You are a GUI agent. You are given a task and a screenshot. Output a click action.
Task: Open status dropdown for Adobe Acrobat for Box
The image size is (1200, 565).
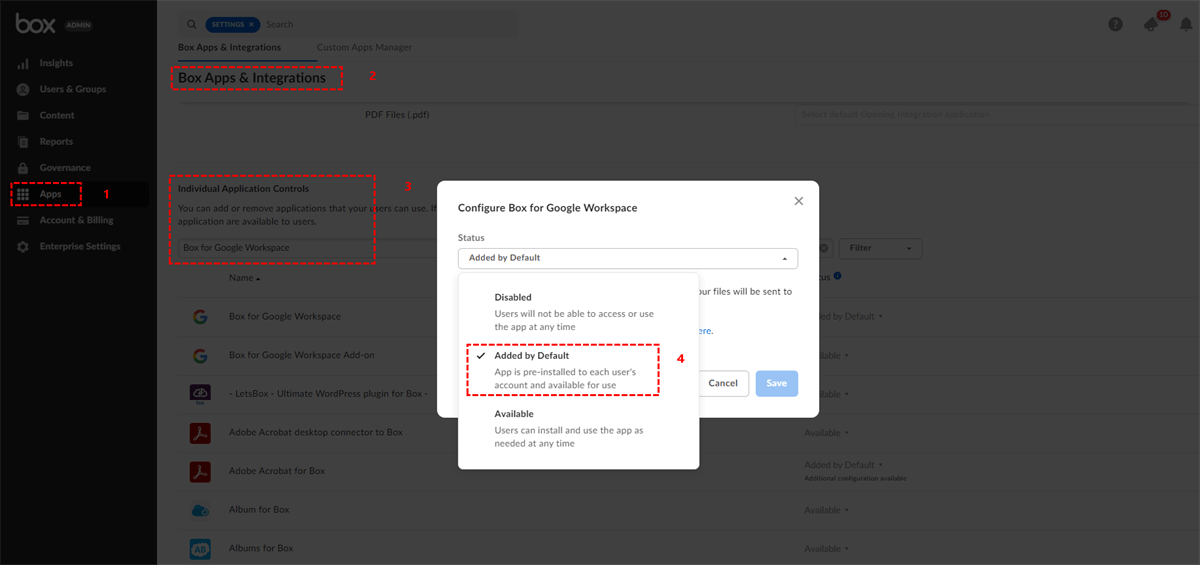point(845,465)
